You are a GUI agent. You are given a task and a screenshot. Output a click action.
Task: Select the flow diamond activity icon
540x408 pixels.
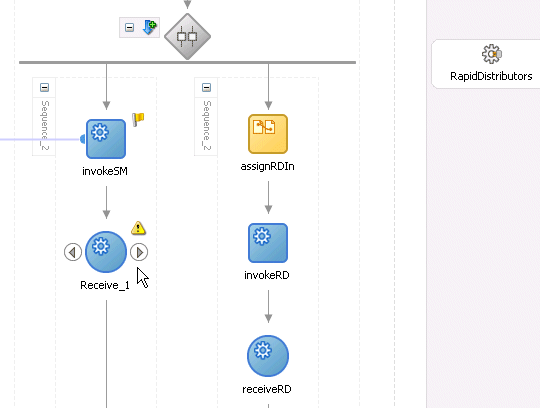click(187, 36)
